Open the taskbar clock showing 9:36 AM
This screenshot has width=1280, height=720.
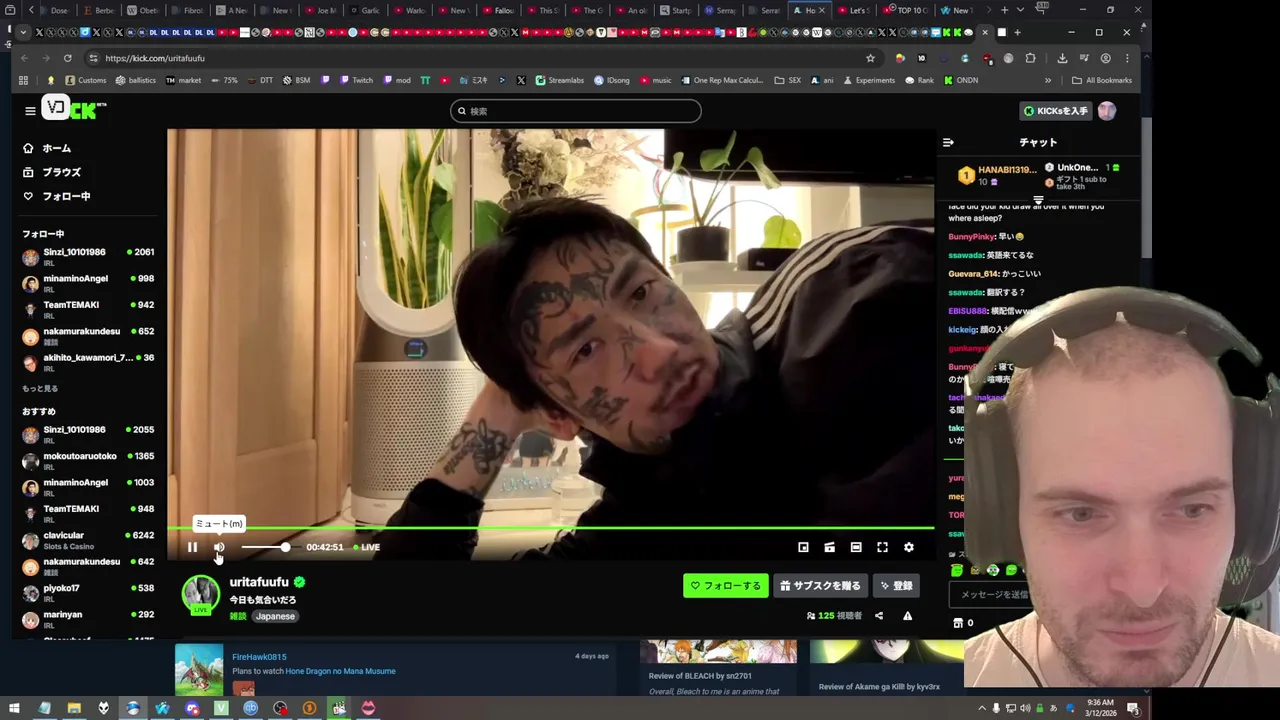click(x=1100, y=708)
